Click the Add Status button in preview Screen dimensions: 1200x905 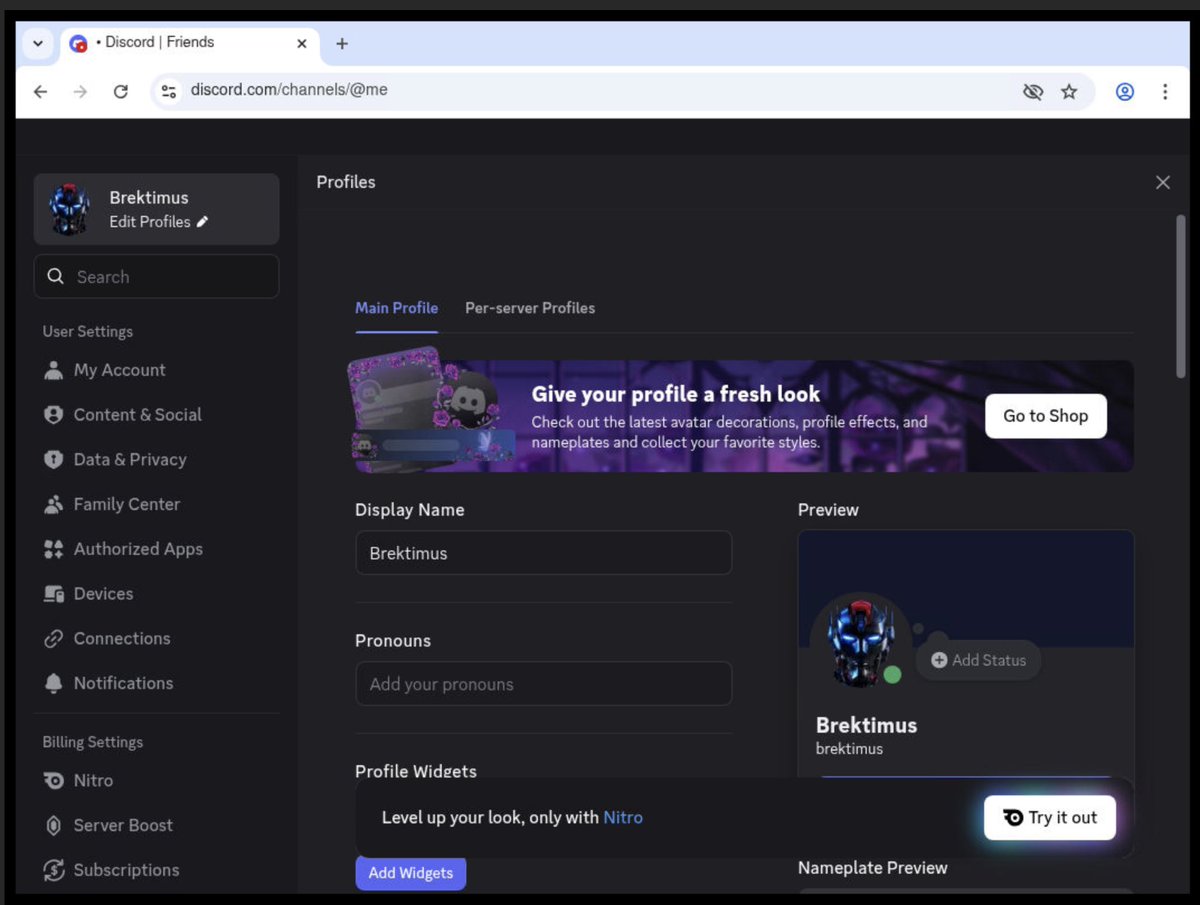tap(979, 660)
